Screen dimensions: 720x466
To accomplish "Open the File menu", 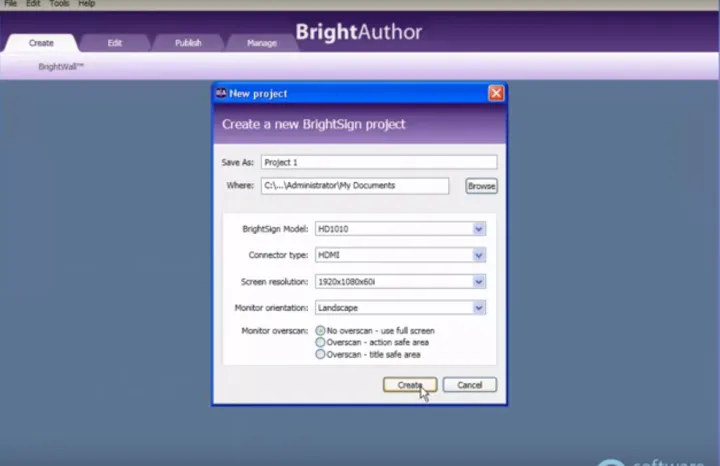I will 11,4.
